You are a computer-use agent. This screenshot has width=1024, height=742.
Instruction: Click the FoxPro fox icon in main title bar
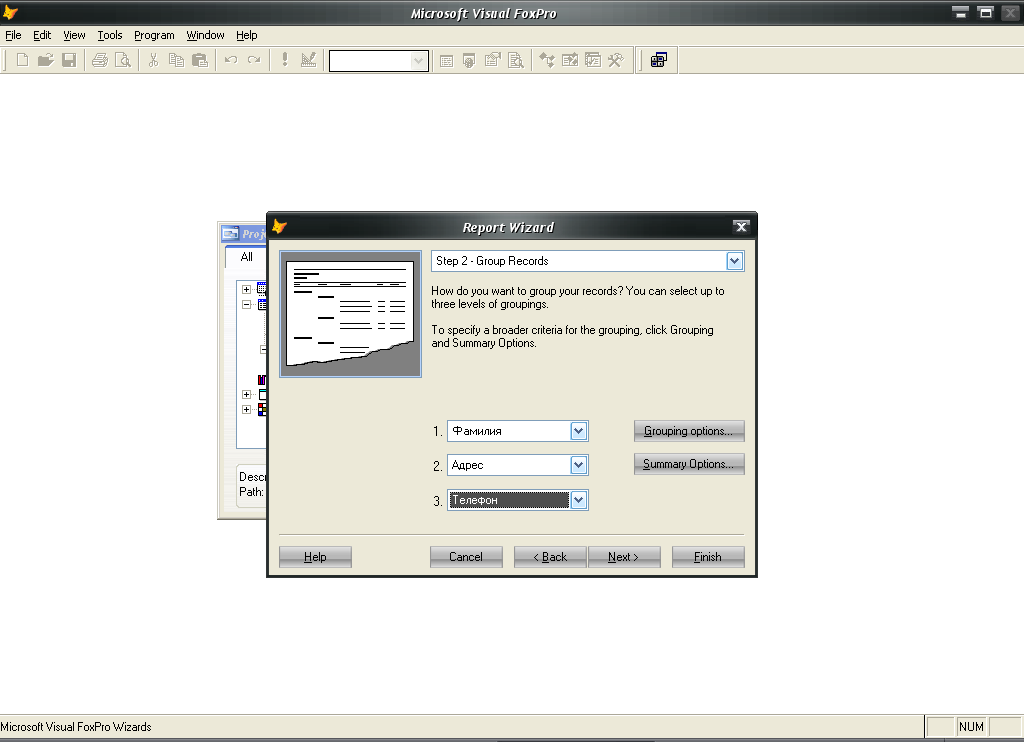click(x=10, y=12)
